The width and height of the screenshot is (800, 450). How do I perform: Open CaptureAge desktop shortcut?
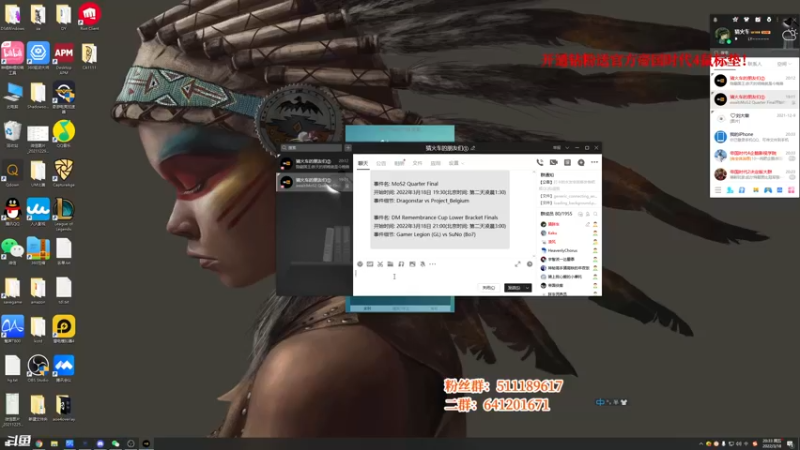click(x=63, y=172)
